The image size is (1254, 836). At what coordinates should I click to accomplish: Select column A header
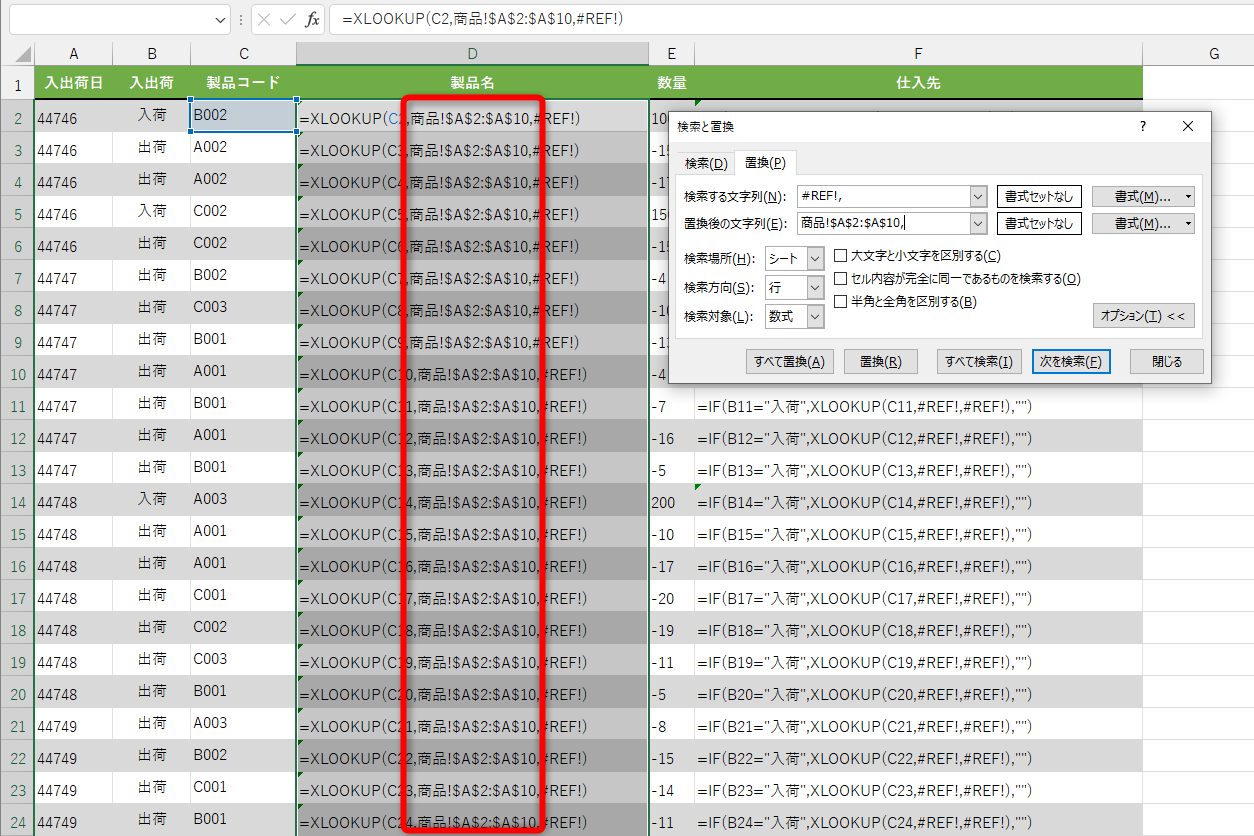74,53
